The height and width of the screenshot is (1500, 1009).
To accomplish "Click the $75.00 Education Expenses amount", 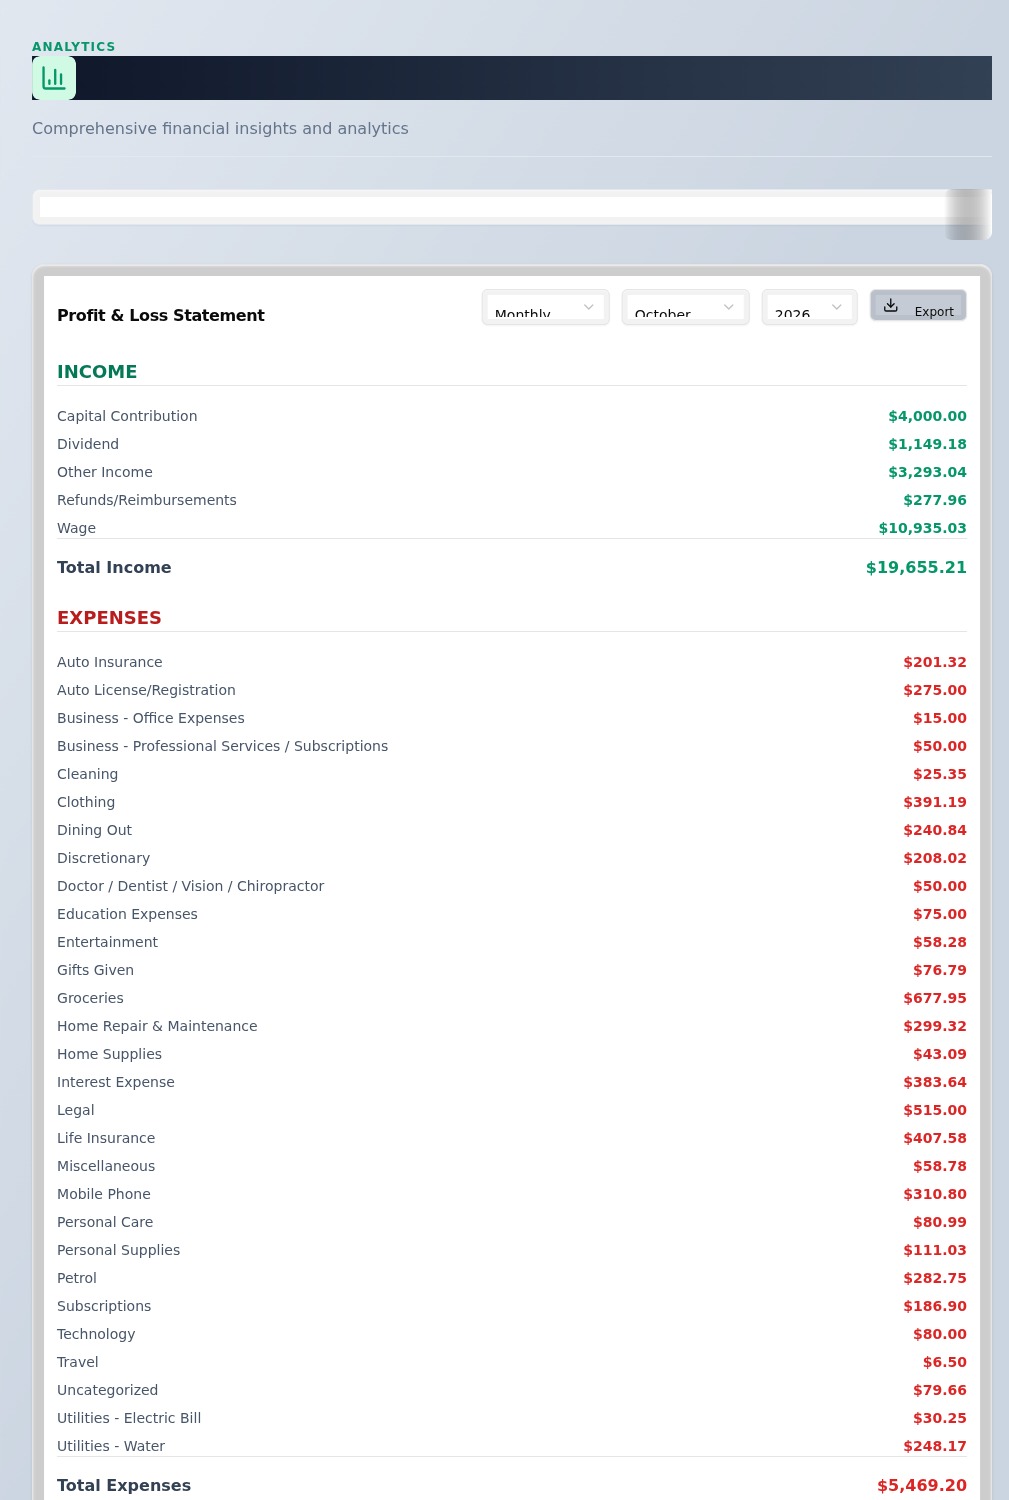I will click(940, 914).
